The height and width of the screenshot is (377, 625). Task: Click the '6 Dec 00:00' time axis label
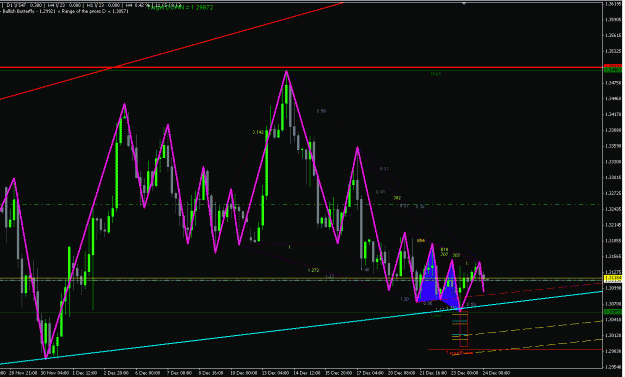click(147, 373)
